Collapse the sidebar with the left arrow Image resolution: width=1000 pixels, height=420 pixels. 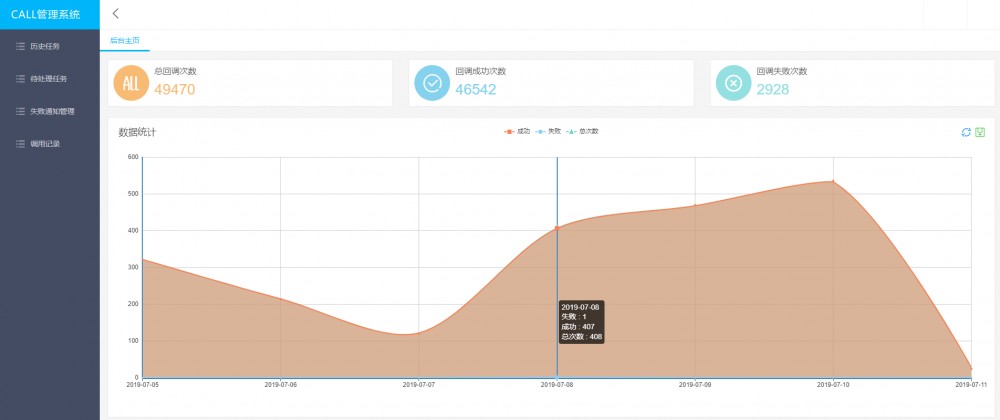pos(115,13)
